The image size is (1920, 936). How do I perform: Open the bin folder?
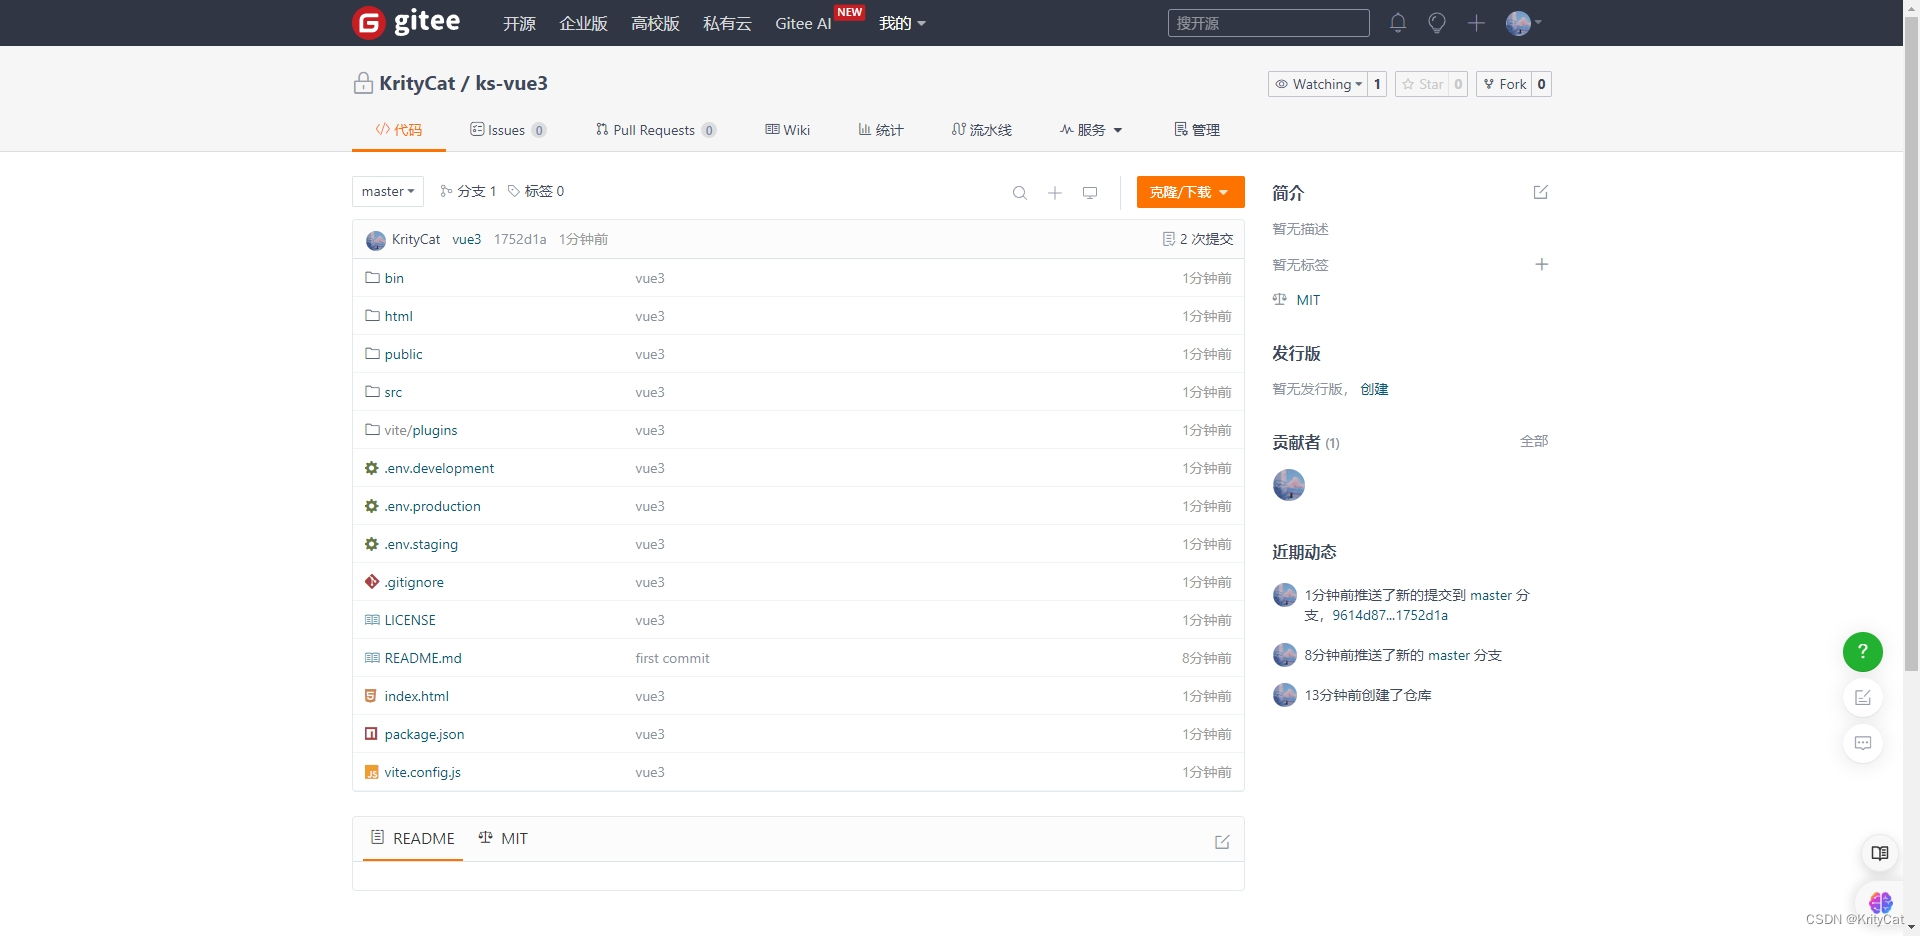pyautogui.click(x=394, y=278)
